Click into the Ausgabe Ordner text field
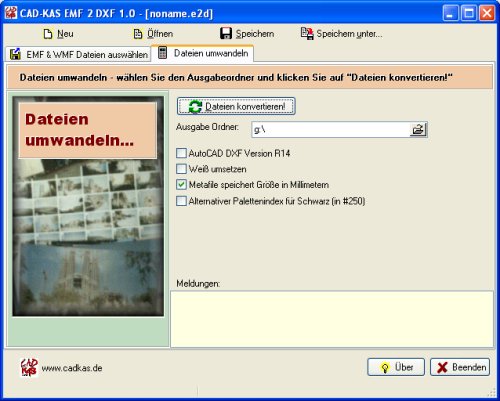 pos(331,129)
